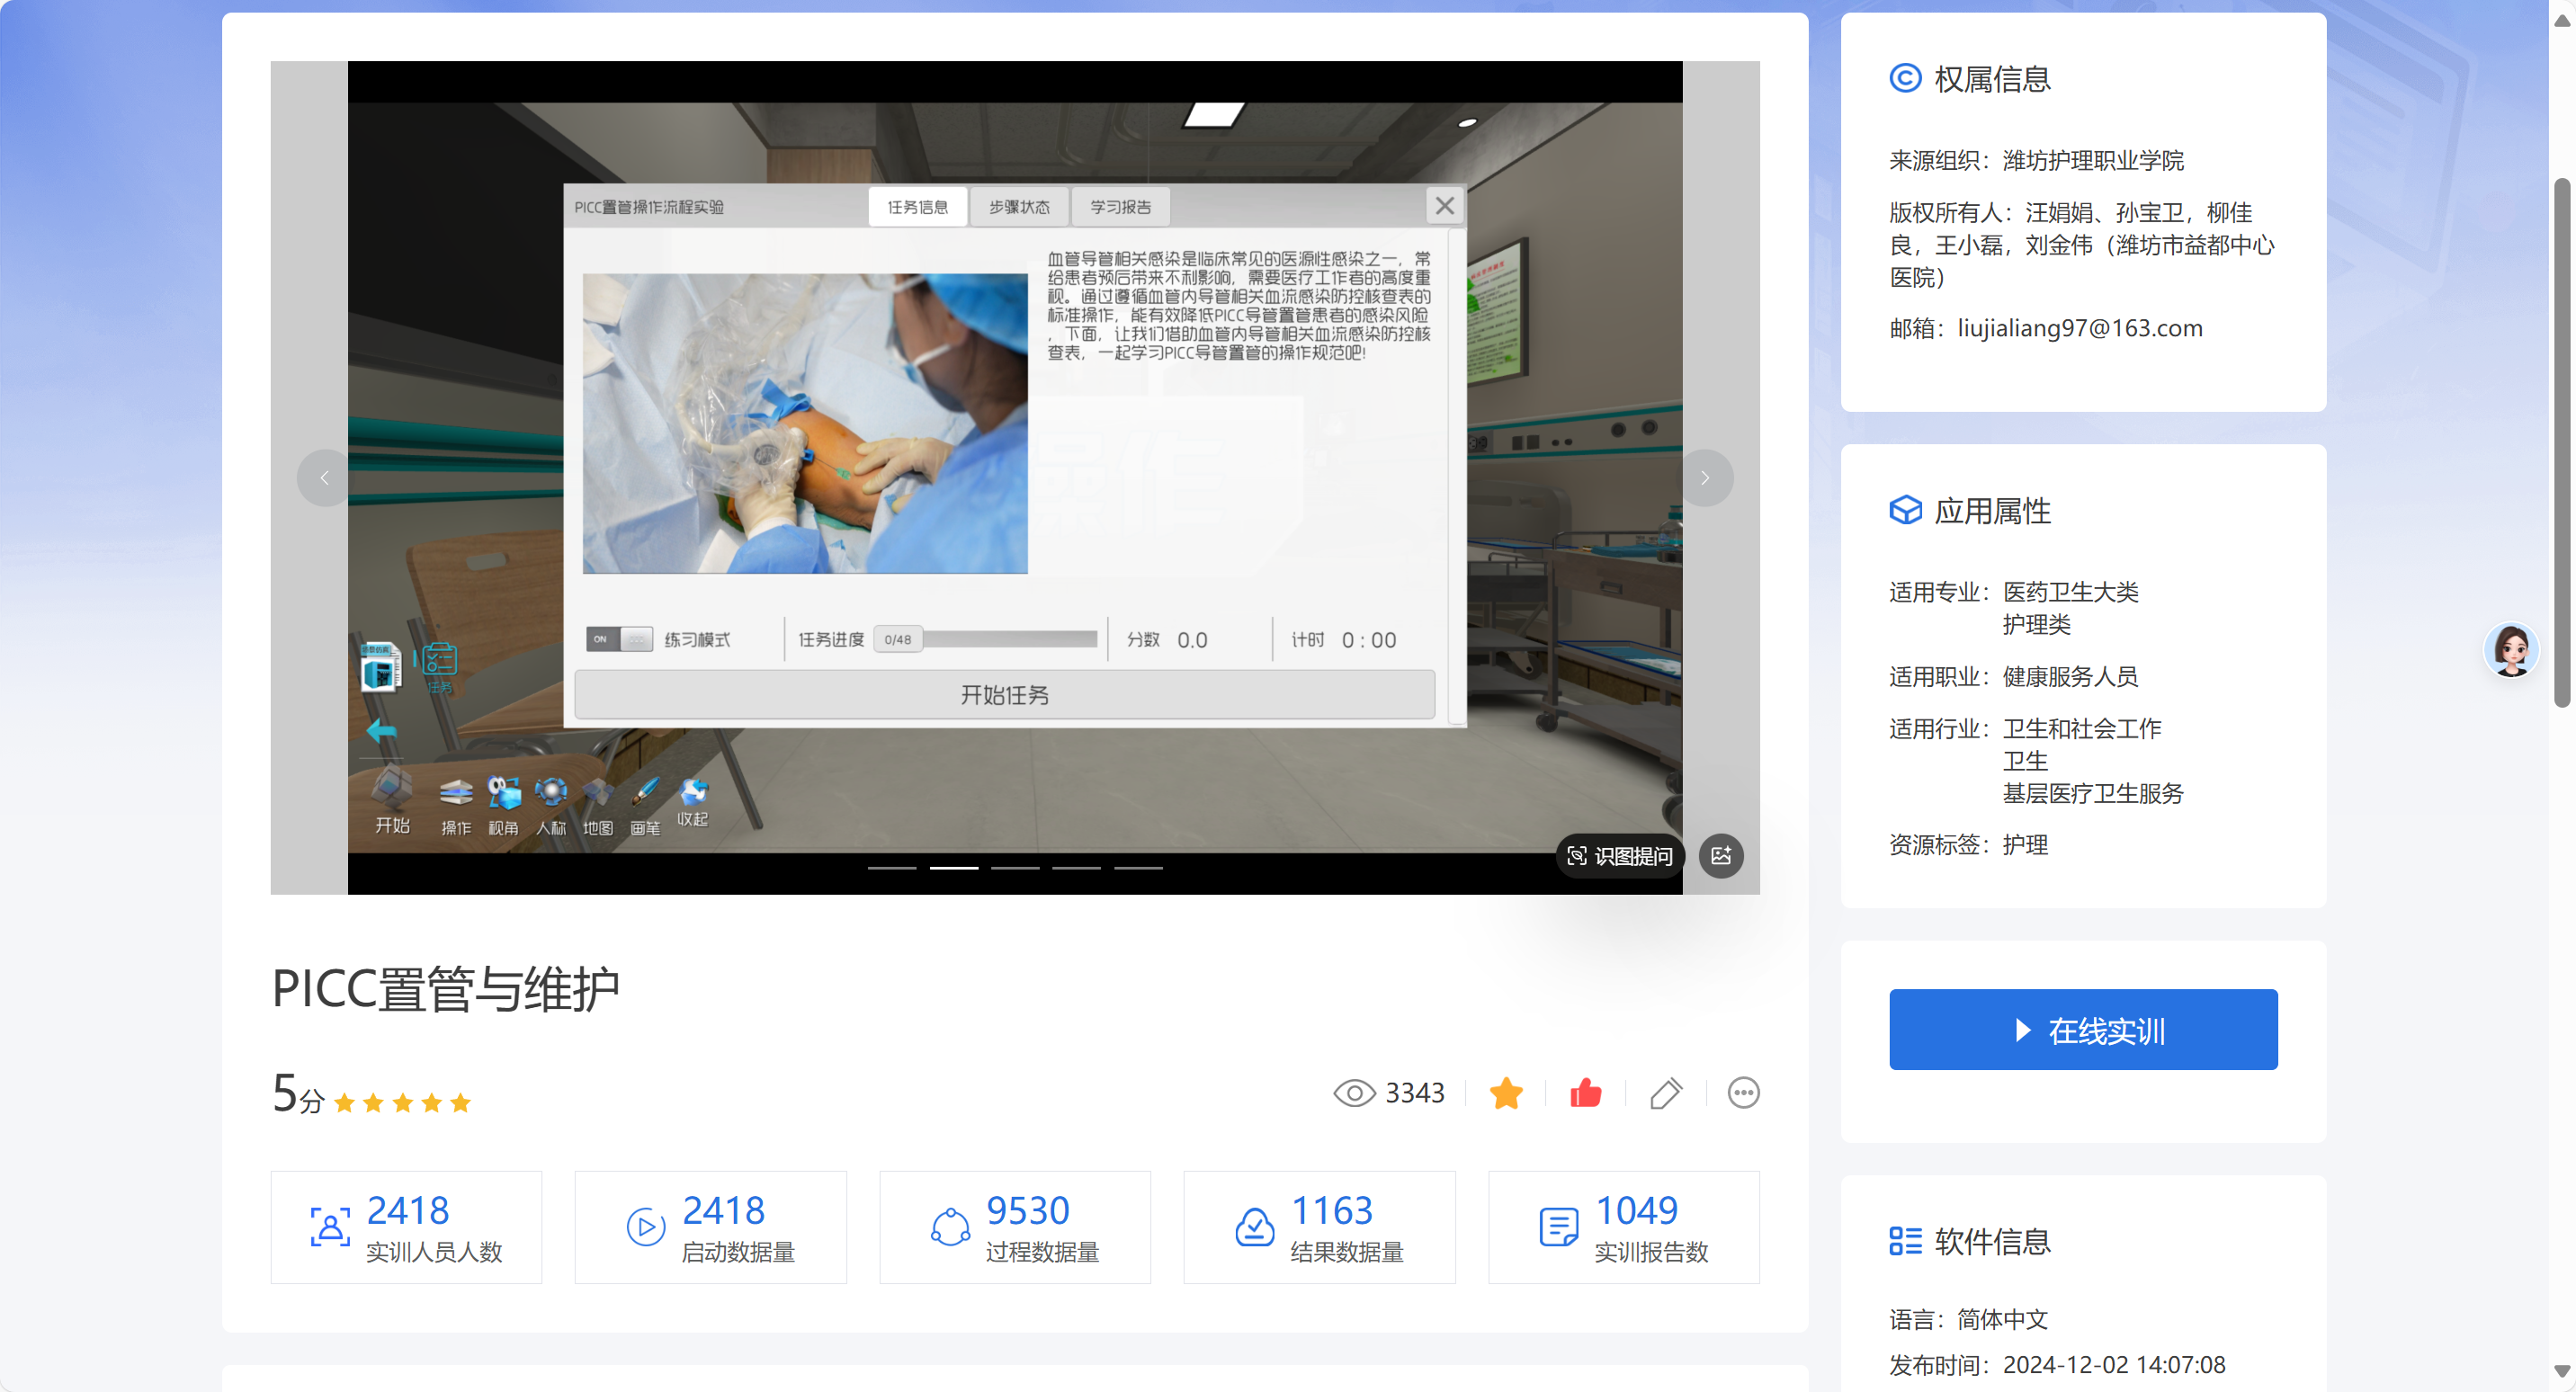Click the 结果数据量 download icon
The width and height of the screenshot is (2576, 1392).
click(1254, 1227)
